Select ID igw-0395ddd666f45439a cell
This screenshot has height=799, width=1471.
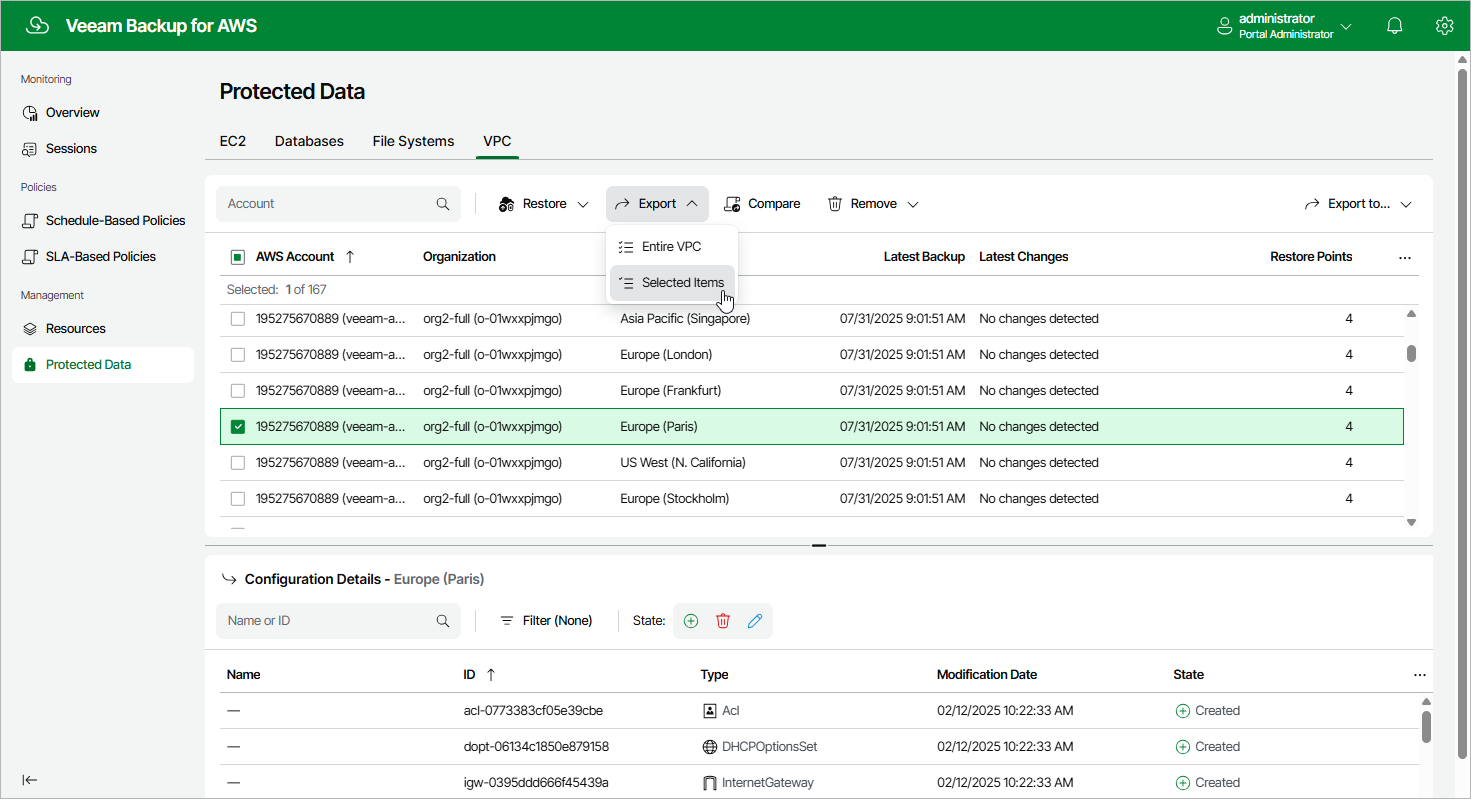click(536, 783)
